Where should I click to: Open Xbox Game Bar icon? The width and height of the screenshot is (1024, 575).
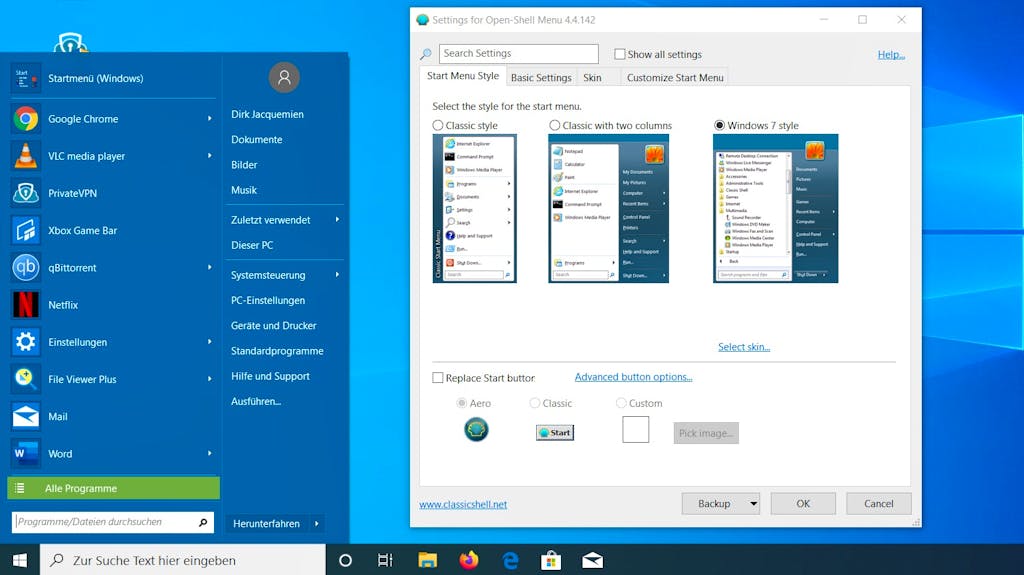[x=25, y=231]
